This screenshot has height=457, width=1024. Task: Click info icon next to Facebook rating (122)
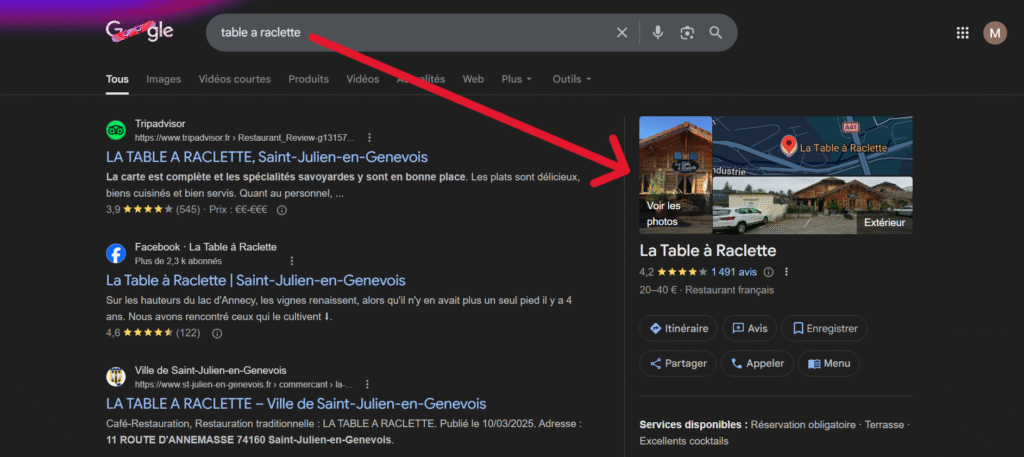217,333
